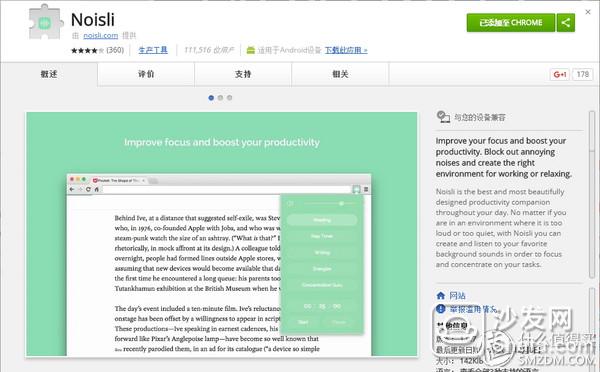Click the 与您的设备兼容 compatibility text

click(480, 117)
